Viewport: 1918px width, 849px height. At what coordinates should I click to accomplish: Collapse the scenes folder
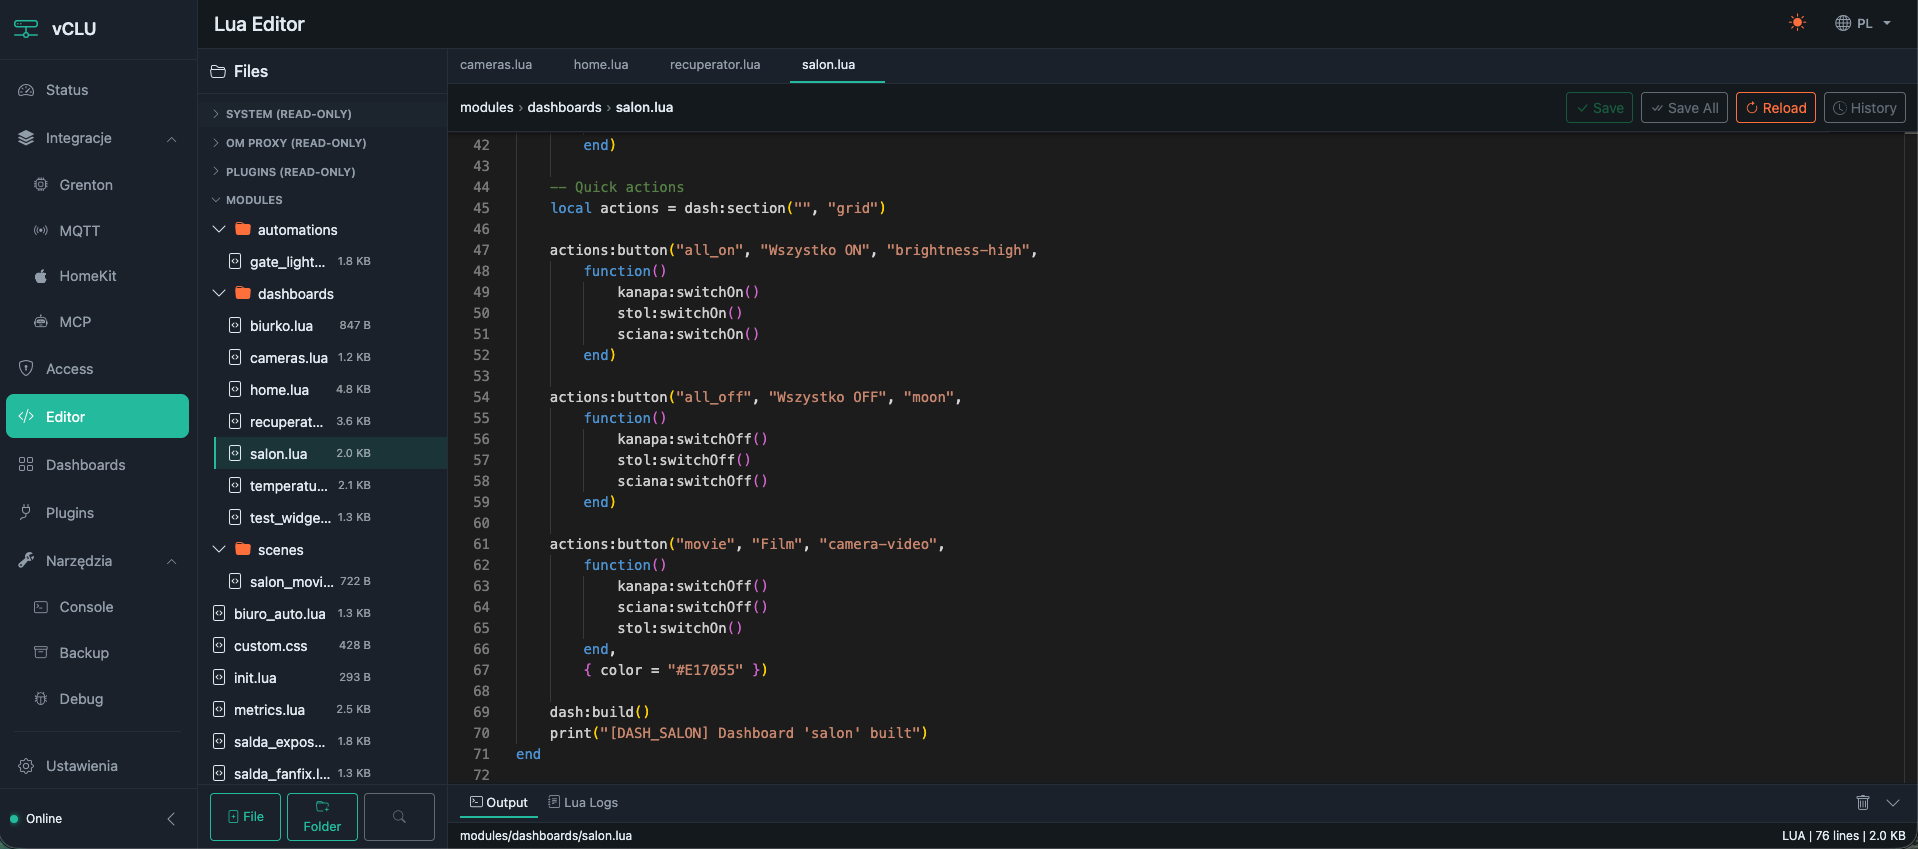(x=219, y=550)
